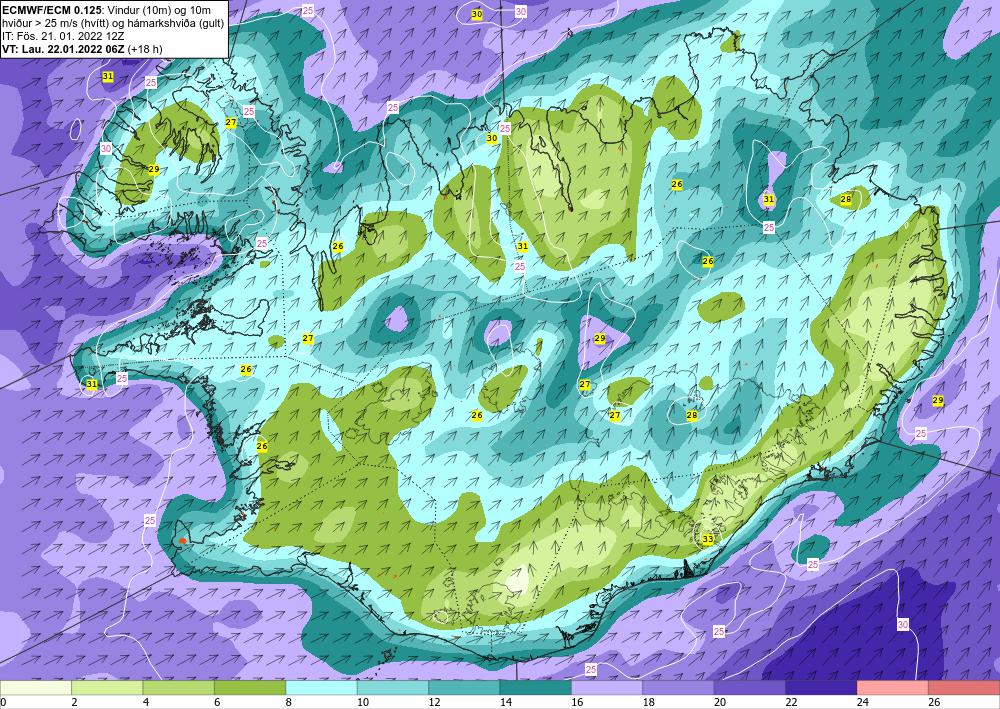Select the legend scale number 16
The image size is (1000, 709).
pyautogui.click(x=577, y=703)
